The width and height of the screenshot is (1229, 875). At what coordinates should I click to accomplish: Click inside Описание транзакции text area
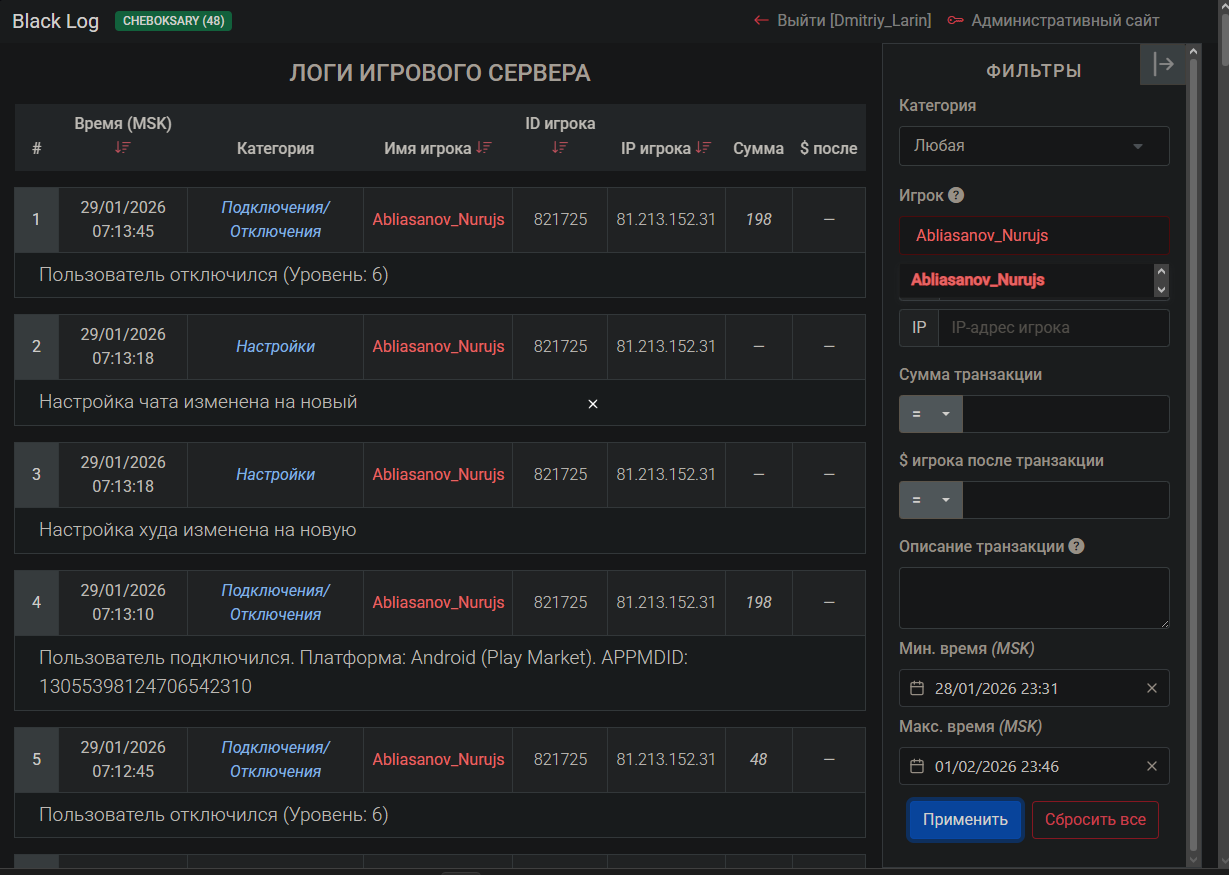tap(1034, 598)
